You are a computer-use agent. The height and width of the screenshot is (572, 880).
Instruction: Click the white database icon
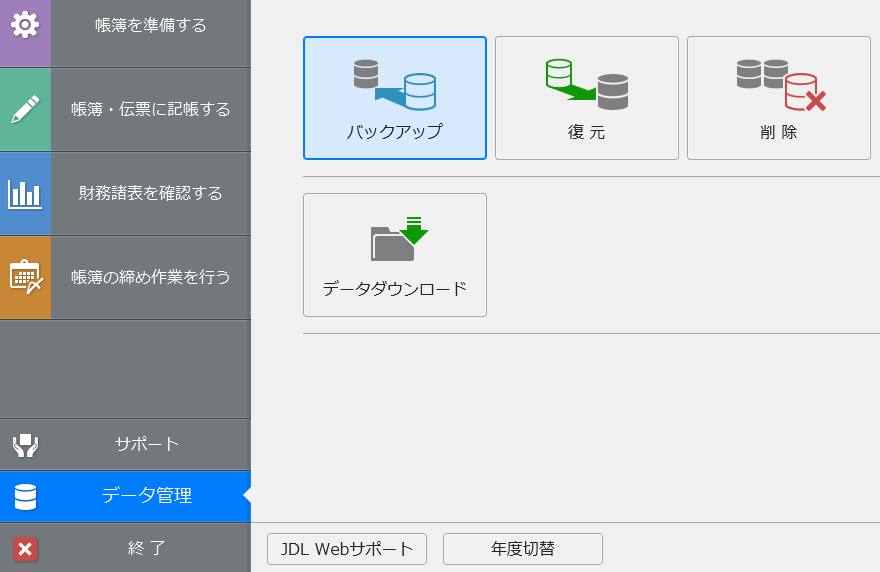[25, 496]
